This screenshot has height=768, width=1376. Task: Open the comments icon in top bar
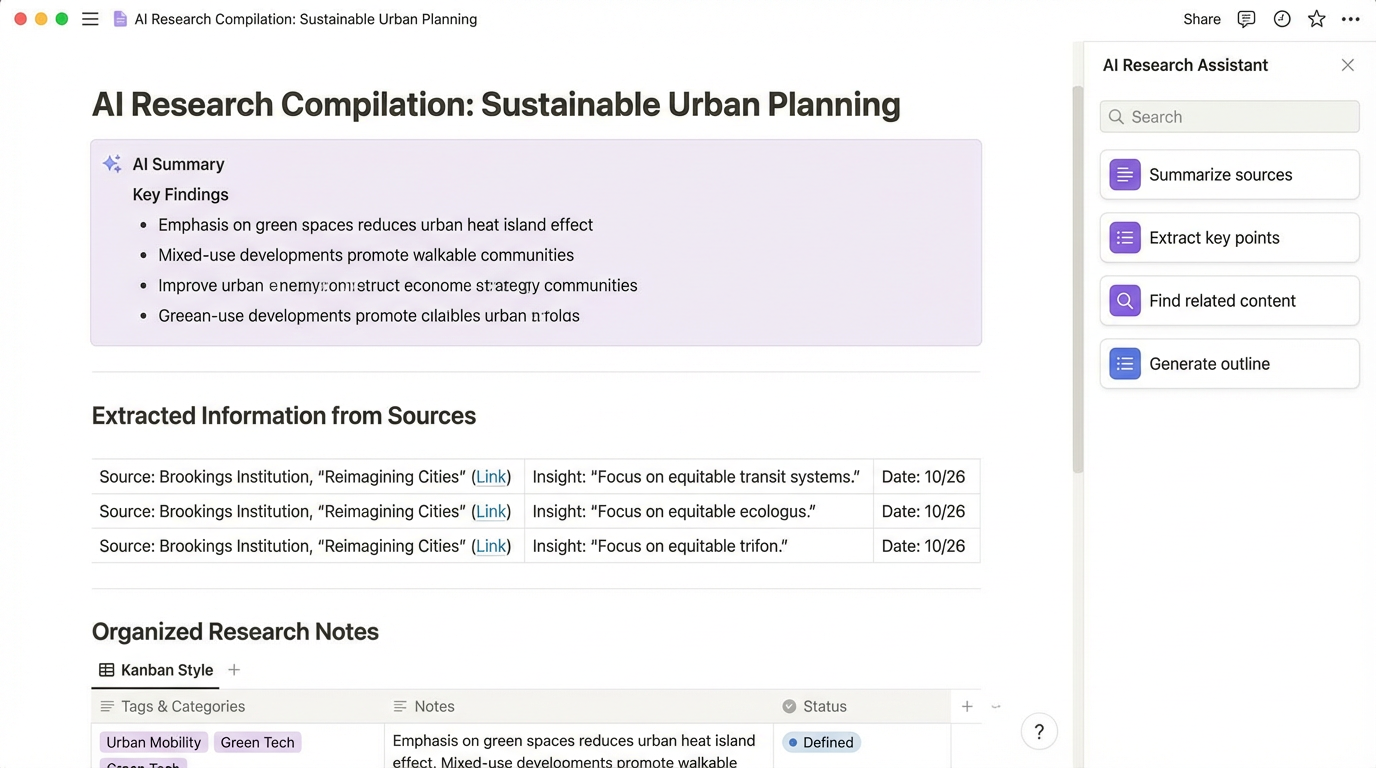pos(1246,19)
